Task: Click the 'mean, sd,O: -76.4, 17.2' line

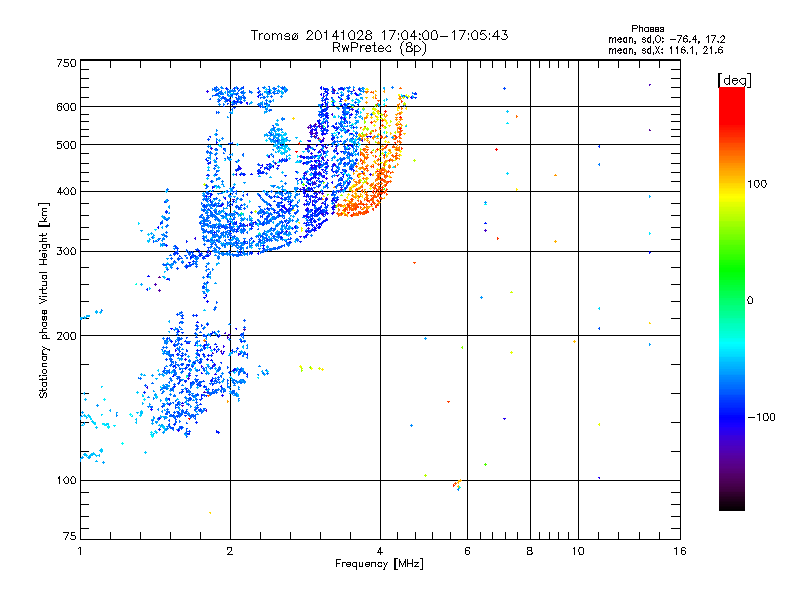Action: 666,39
